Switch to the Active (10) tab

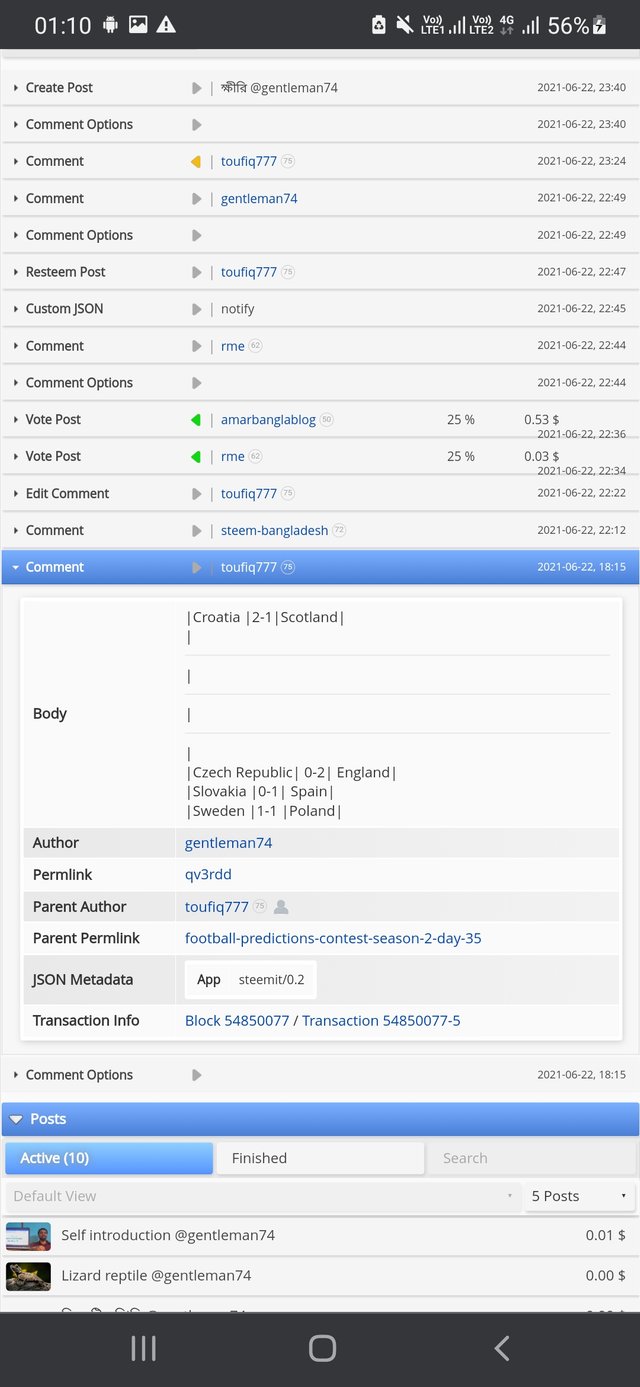pos(108,1158)
